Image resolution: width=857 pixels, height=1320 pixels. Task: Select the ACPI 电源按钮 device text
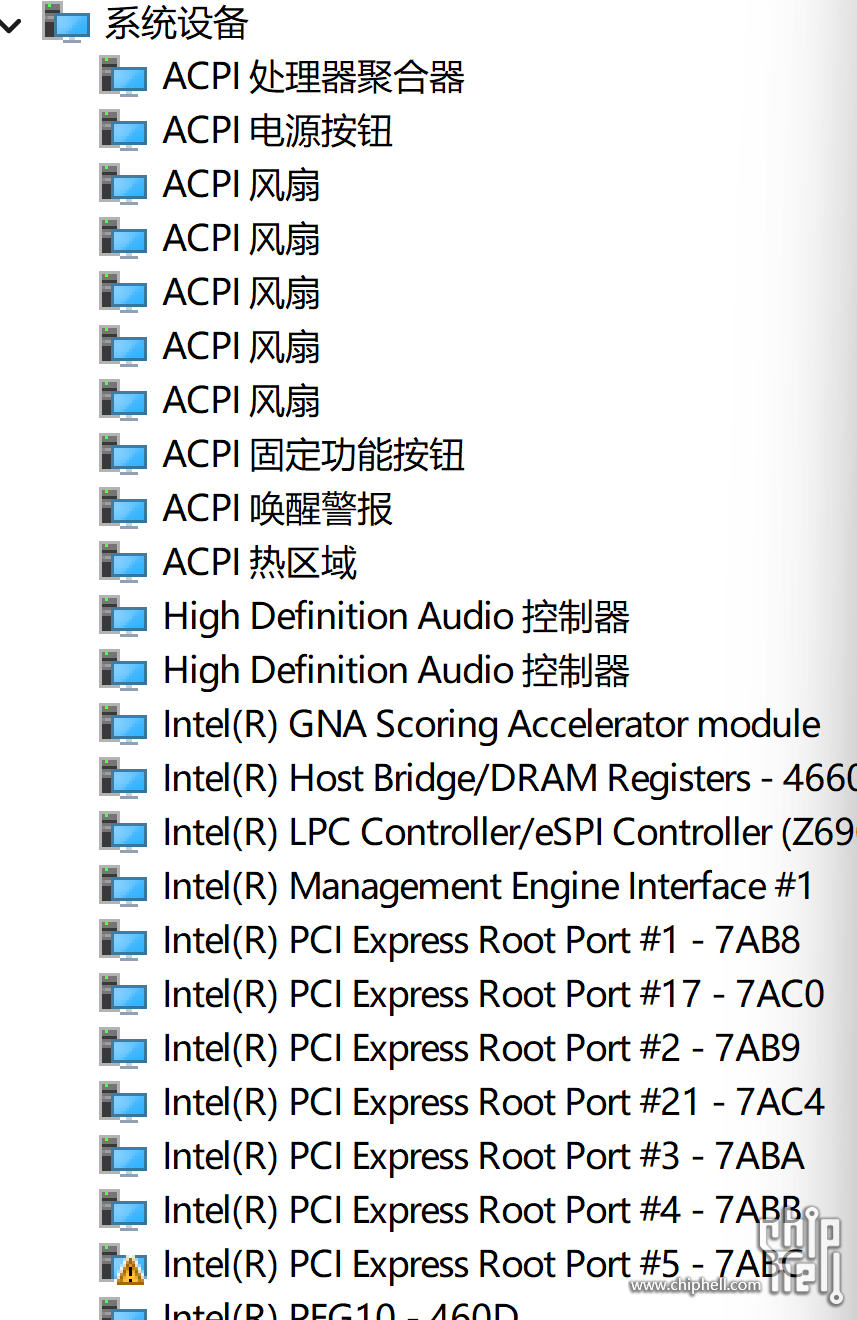[x=278, y=131]
